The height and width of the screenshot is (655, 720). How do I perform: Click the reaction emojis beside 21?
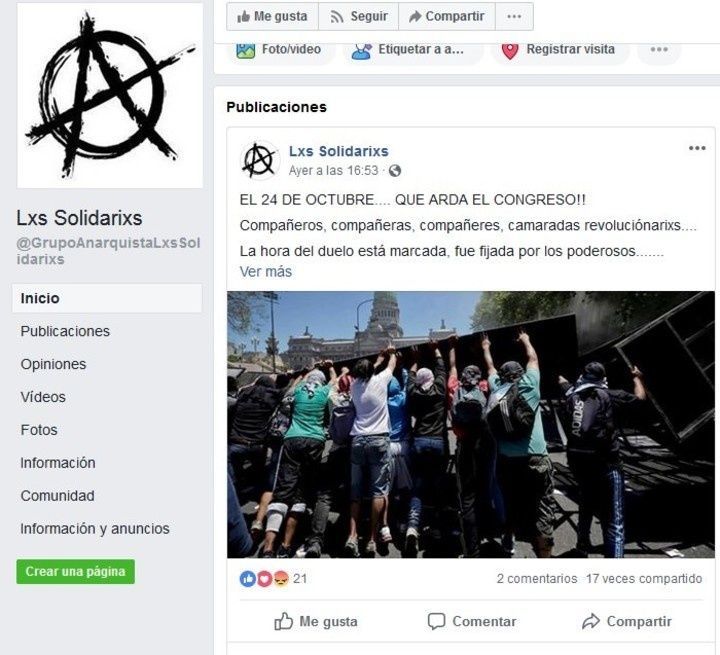(x=264, y=578)
